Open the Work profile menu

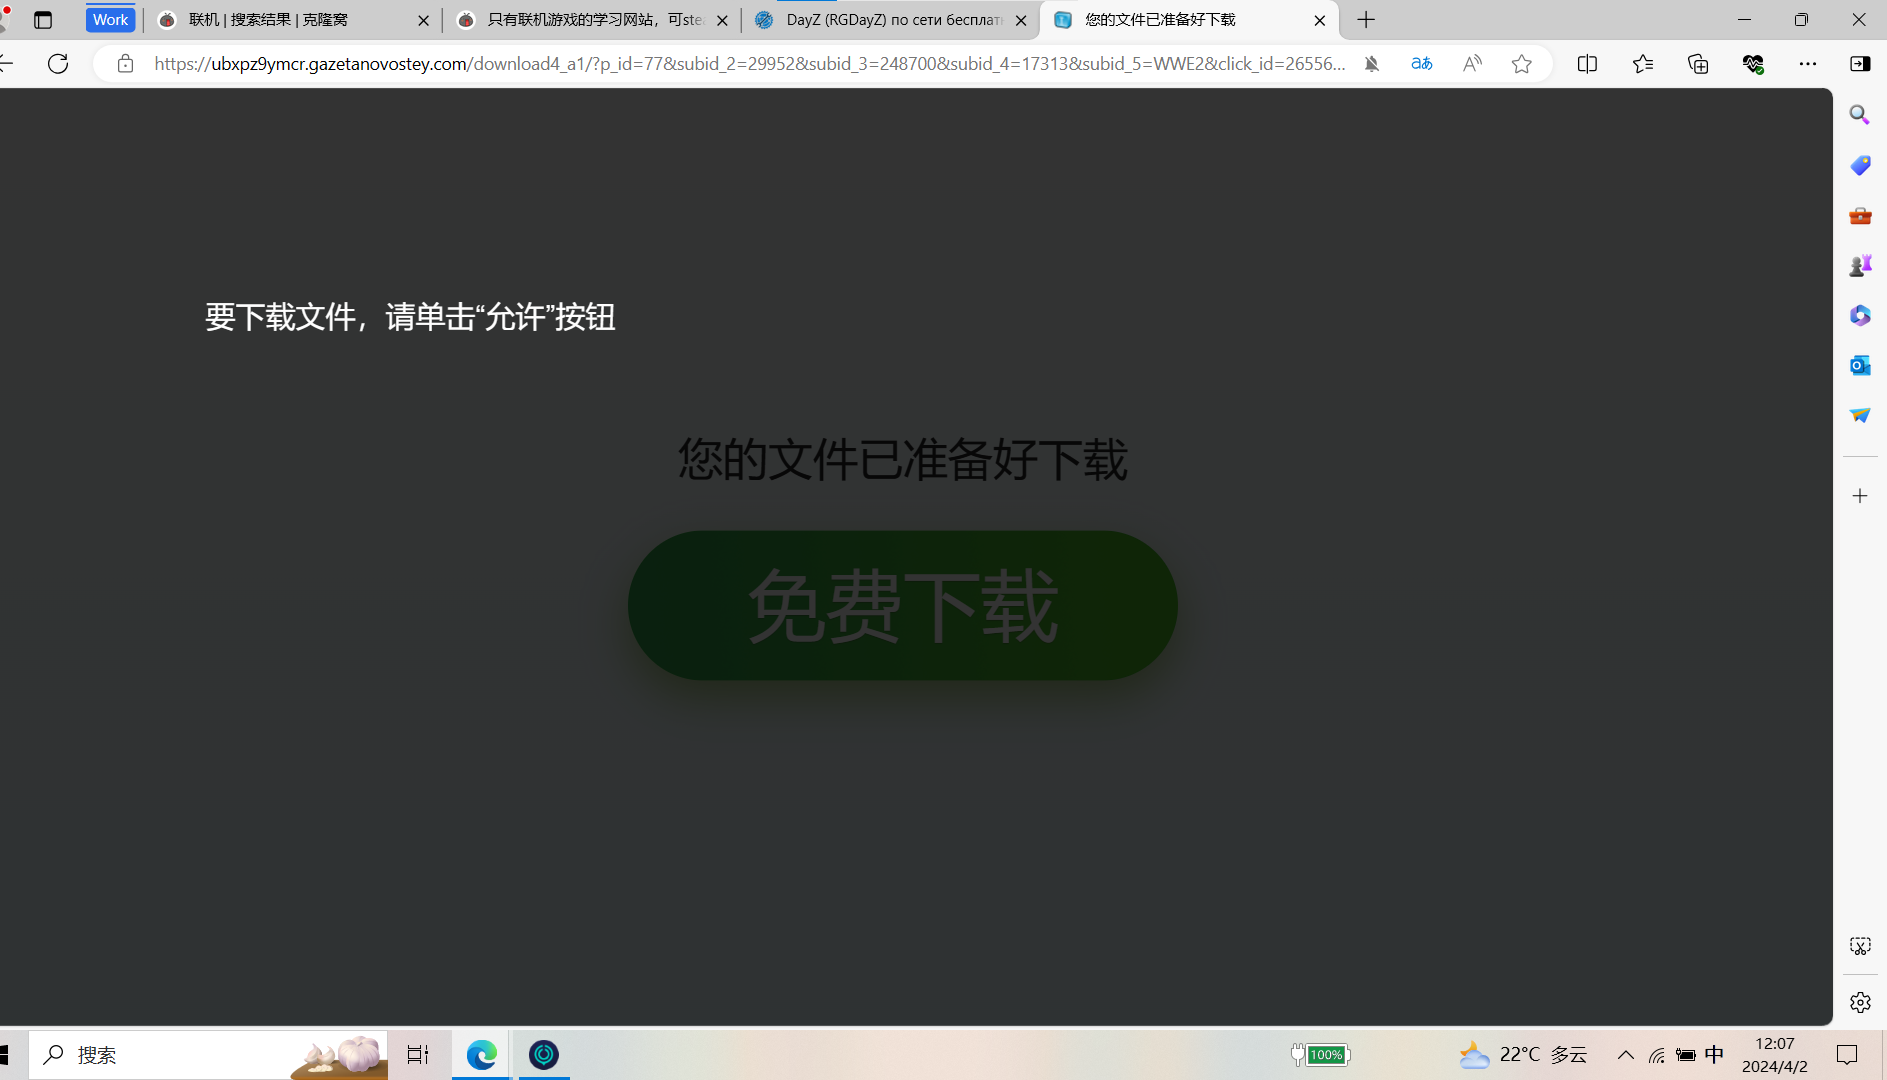(x=110, y=20)
